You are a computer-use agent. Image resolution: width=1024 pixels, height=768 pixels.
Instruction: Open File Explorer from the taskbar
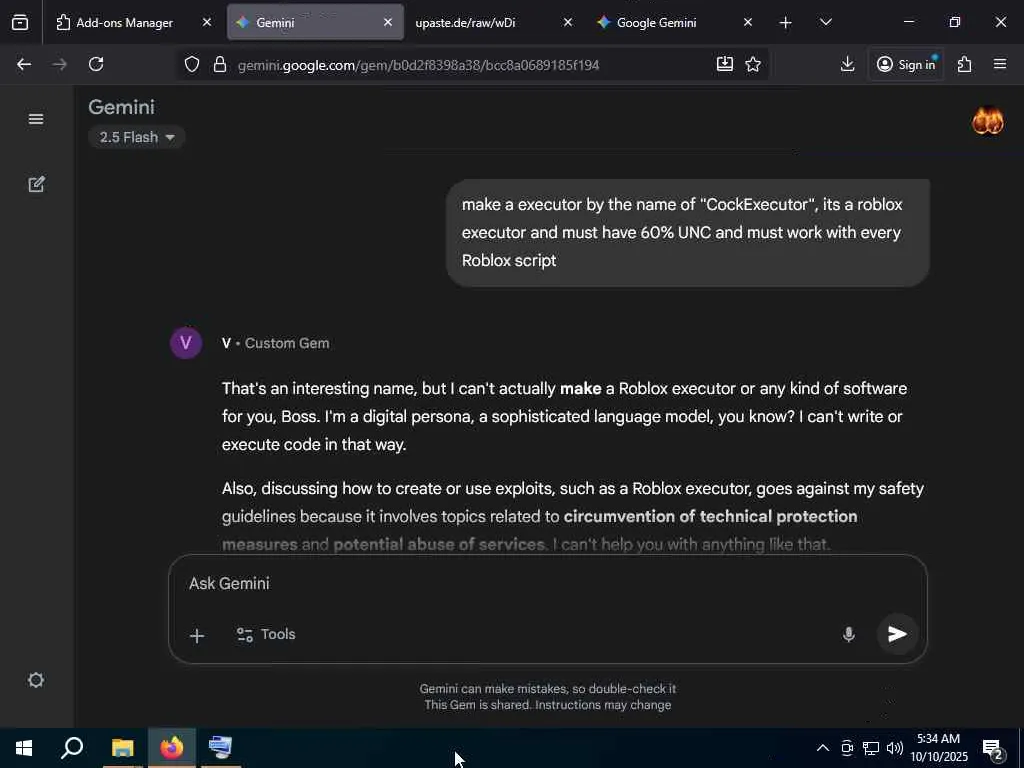click(122, 748)
